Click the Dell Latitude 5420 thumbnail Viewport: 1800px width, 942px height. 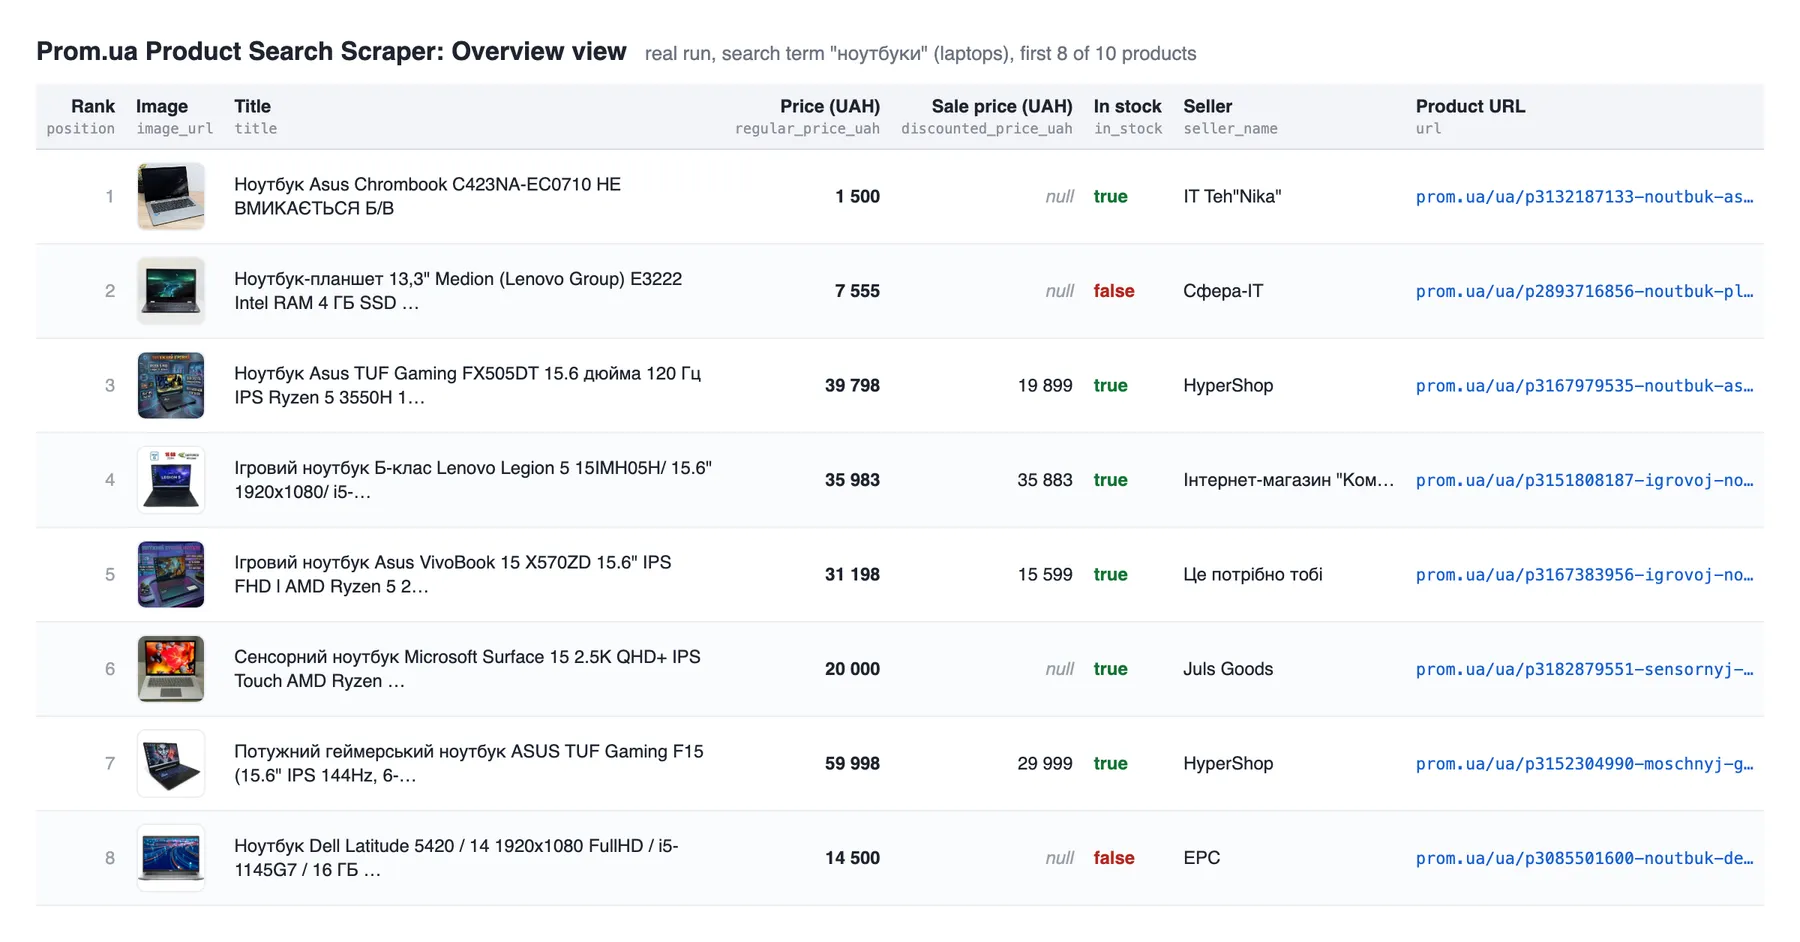click(x=171, y=858)
